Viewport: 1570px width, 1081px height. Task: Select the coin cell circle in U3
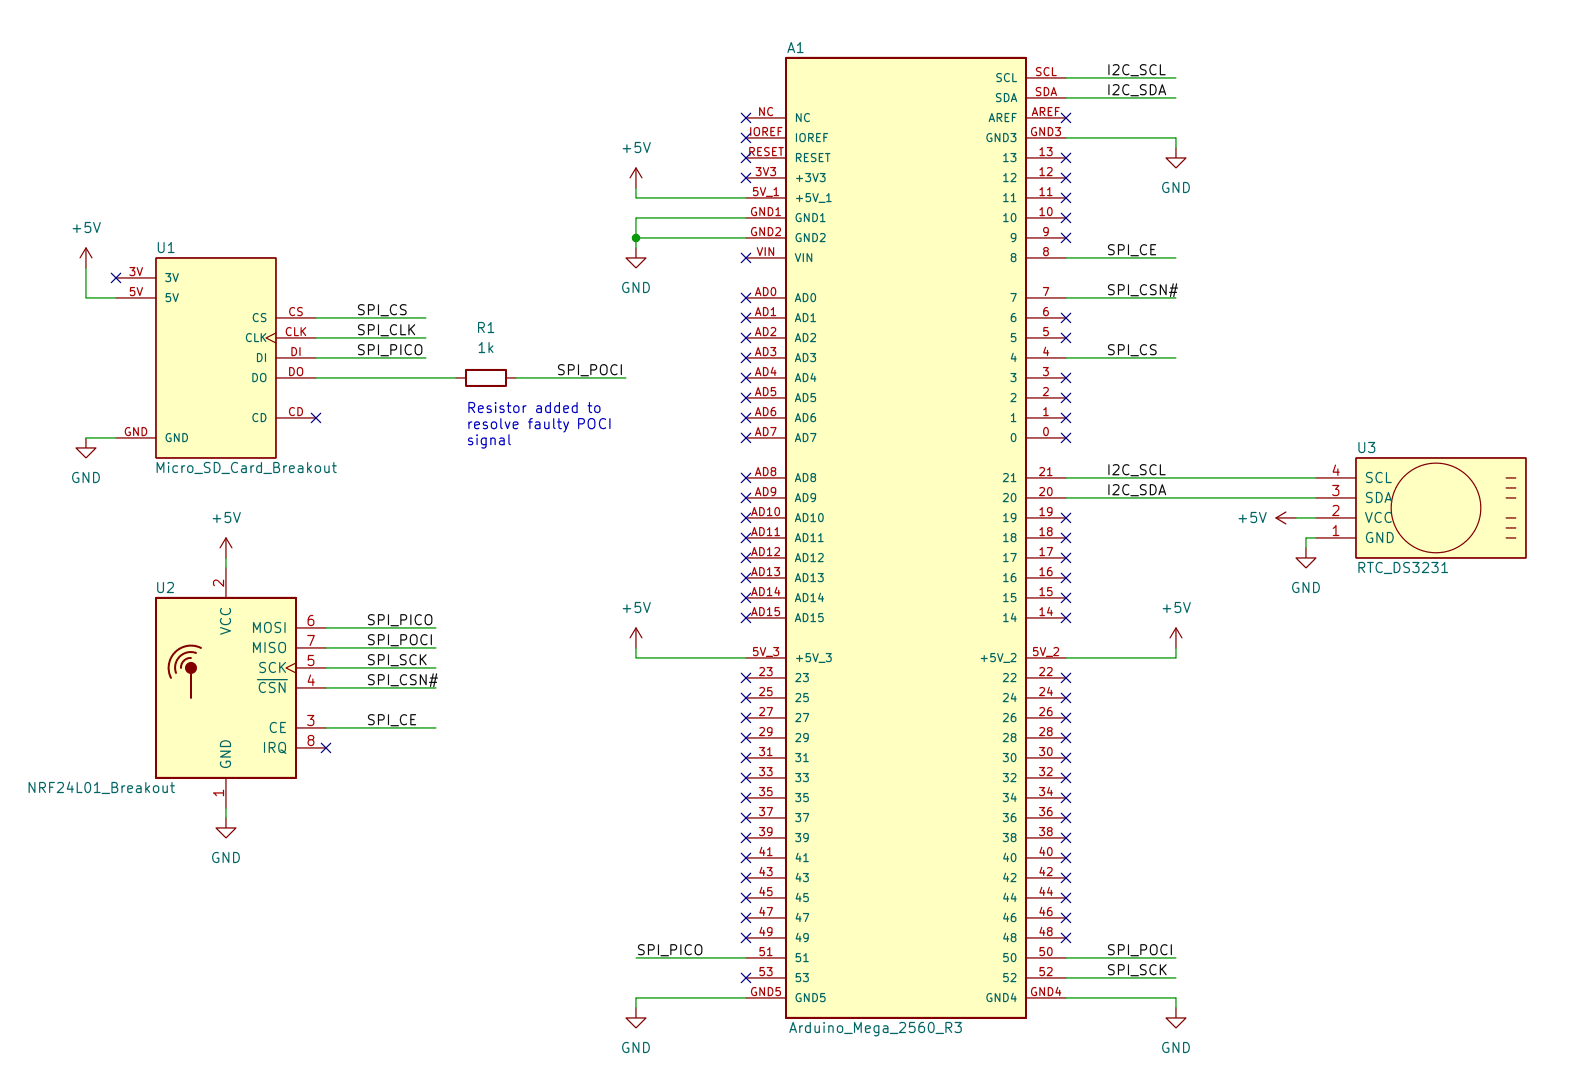click(1435, 508)
